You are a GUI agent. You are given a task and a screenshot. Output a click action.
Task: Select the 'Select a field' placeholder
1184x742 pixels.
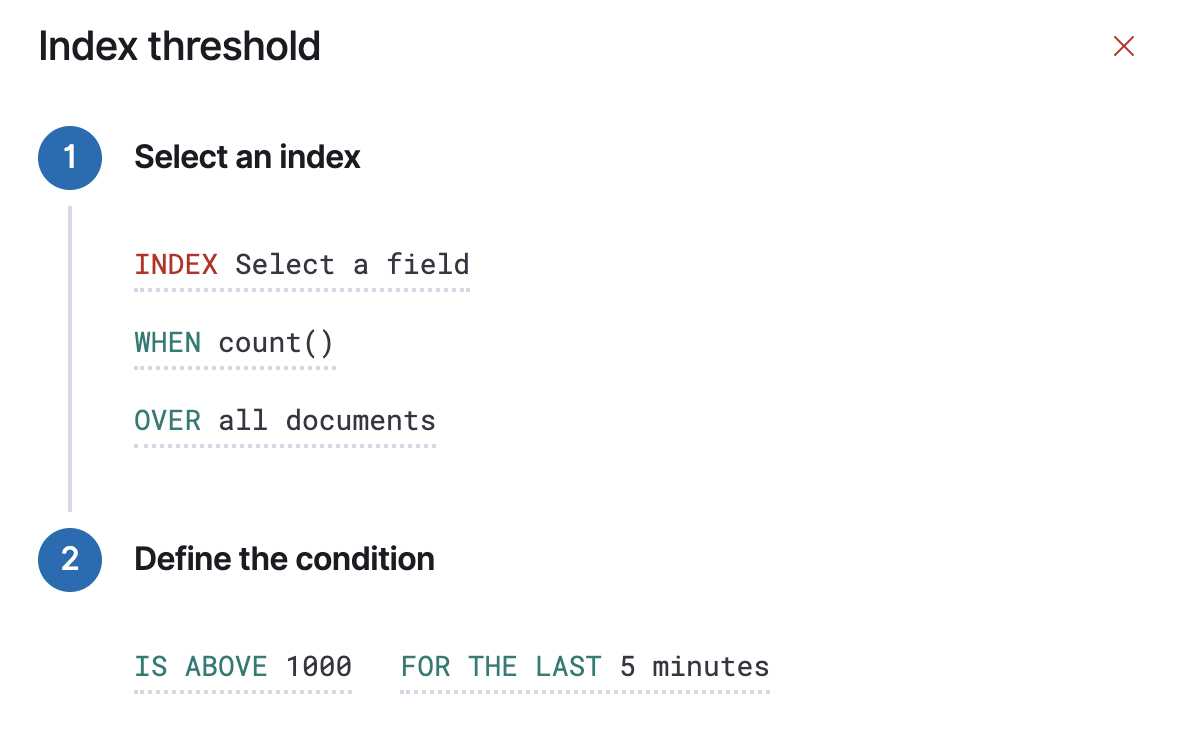(x=352, y=265)
